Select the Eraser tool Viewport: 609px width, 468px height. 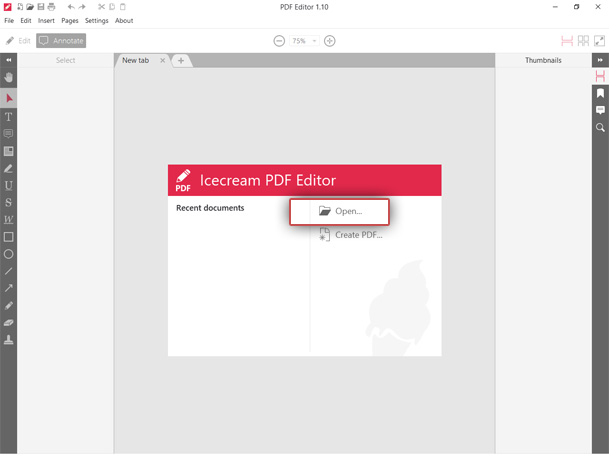[x=9, y=323]
